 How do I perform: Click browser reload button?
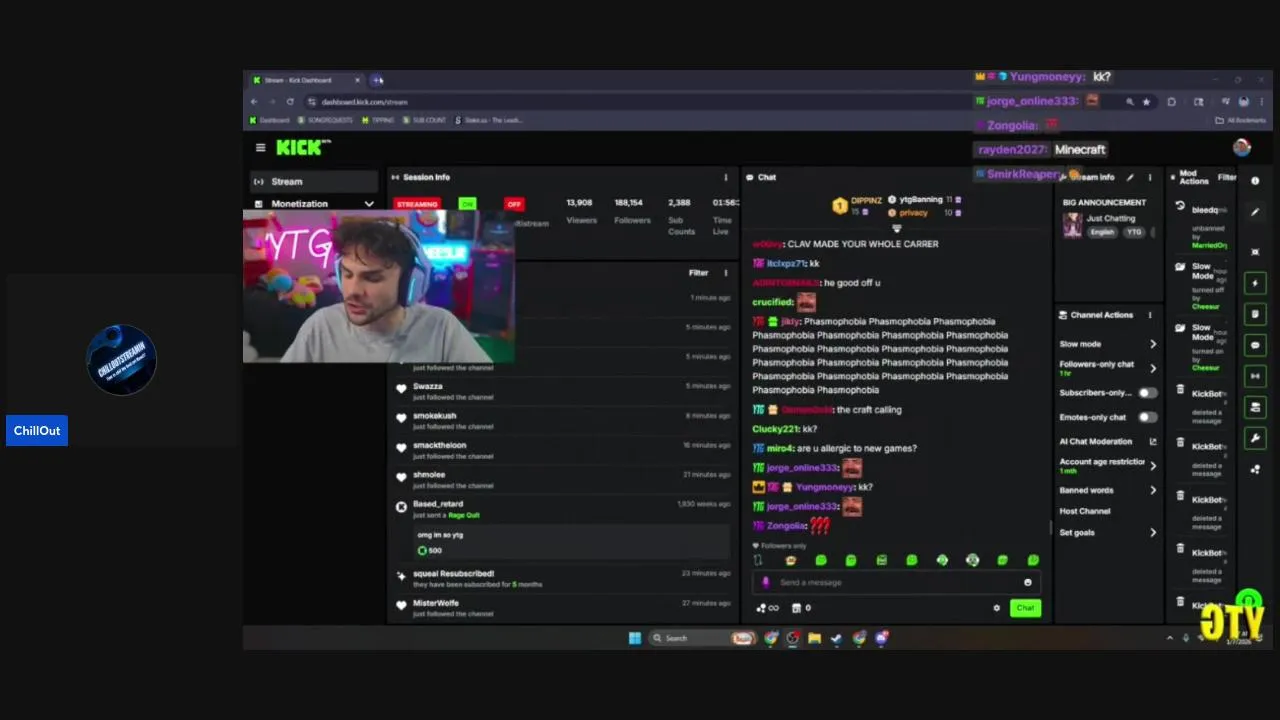coord(290,102)
